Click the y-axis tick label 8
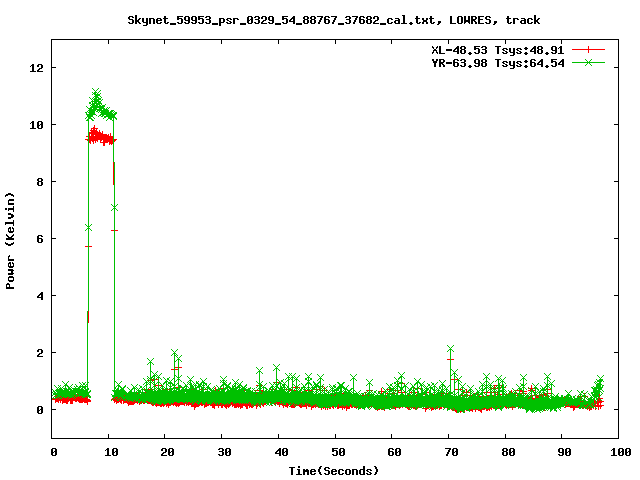This screenshot has width=640, height=480. click(x=40, y=182)
